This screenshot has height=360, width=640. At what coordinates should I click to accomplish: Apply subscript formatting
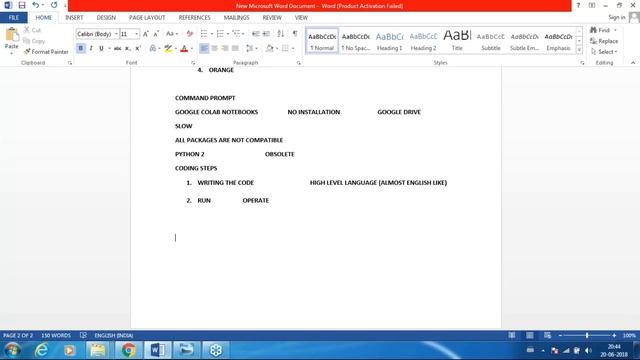click(x=128, y=49)
